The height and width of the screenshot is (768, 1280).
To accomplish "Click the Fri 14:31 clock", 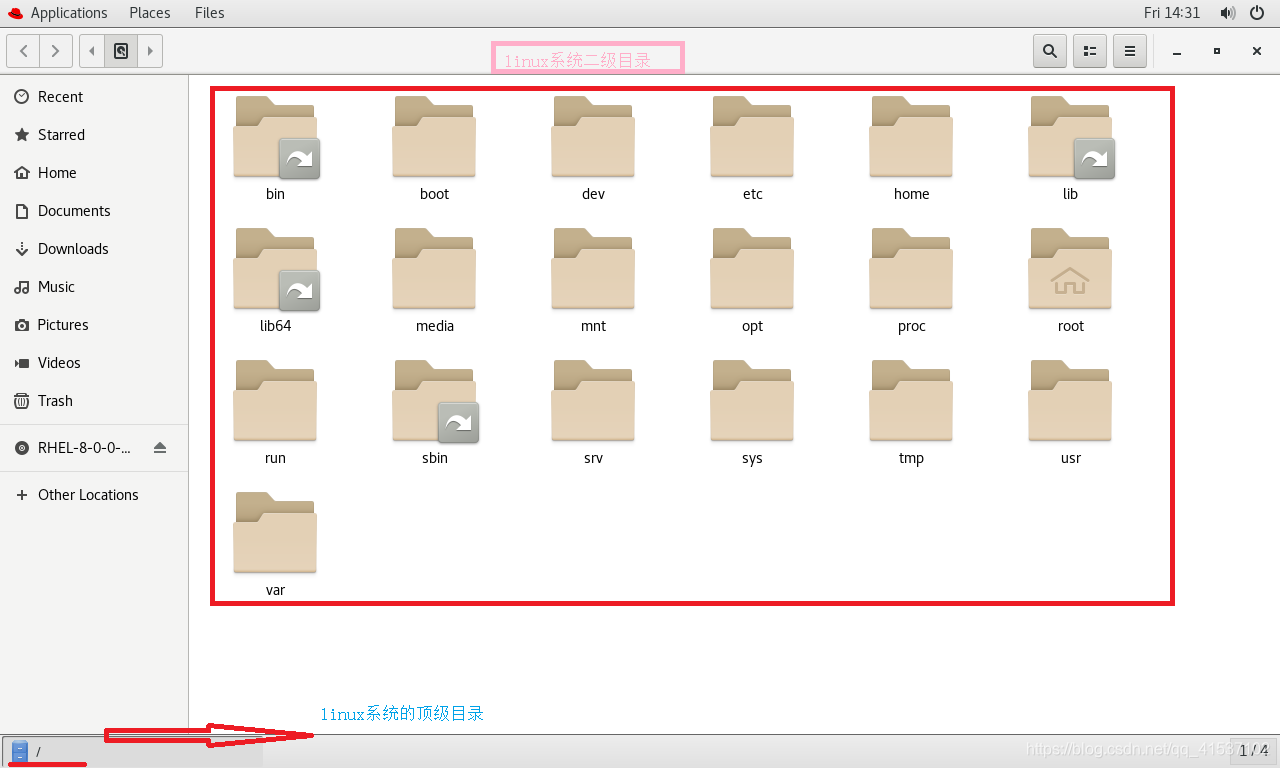I will pyautogui.click(x=1172, y=13).
